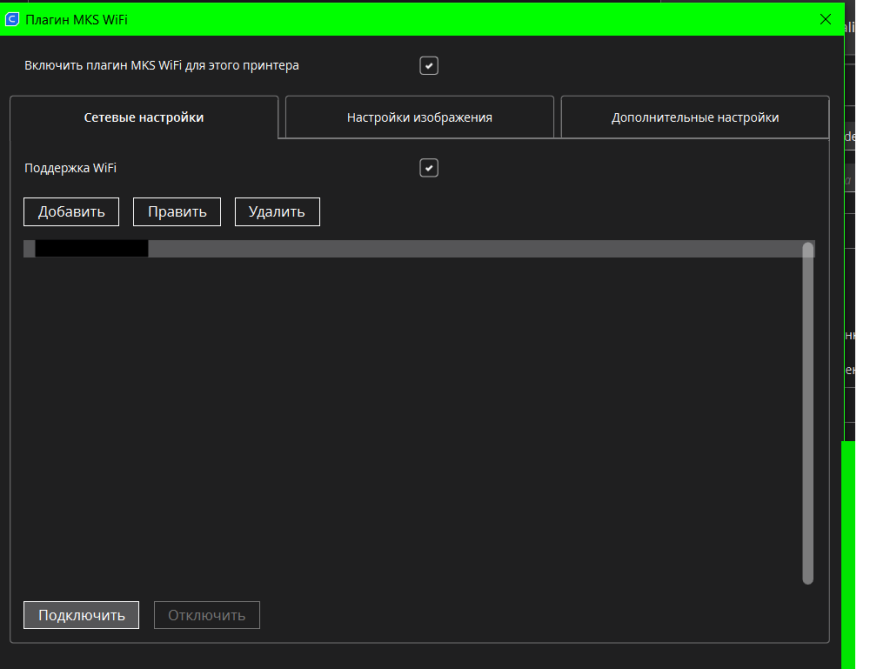Toggle the Поддержка WiFi checkbox
This screenshot has height=669, width=870.
428,167
